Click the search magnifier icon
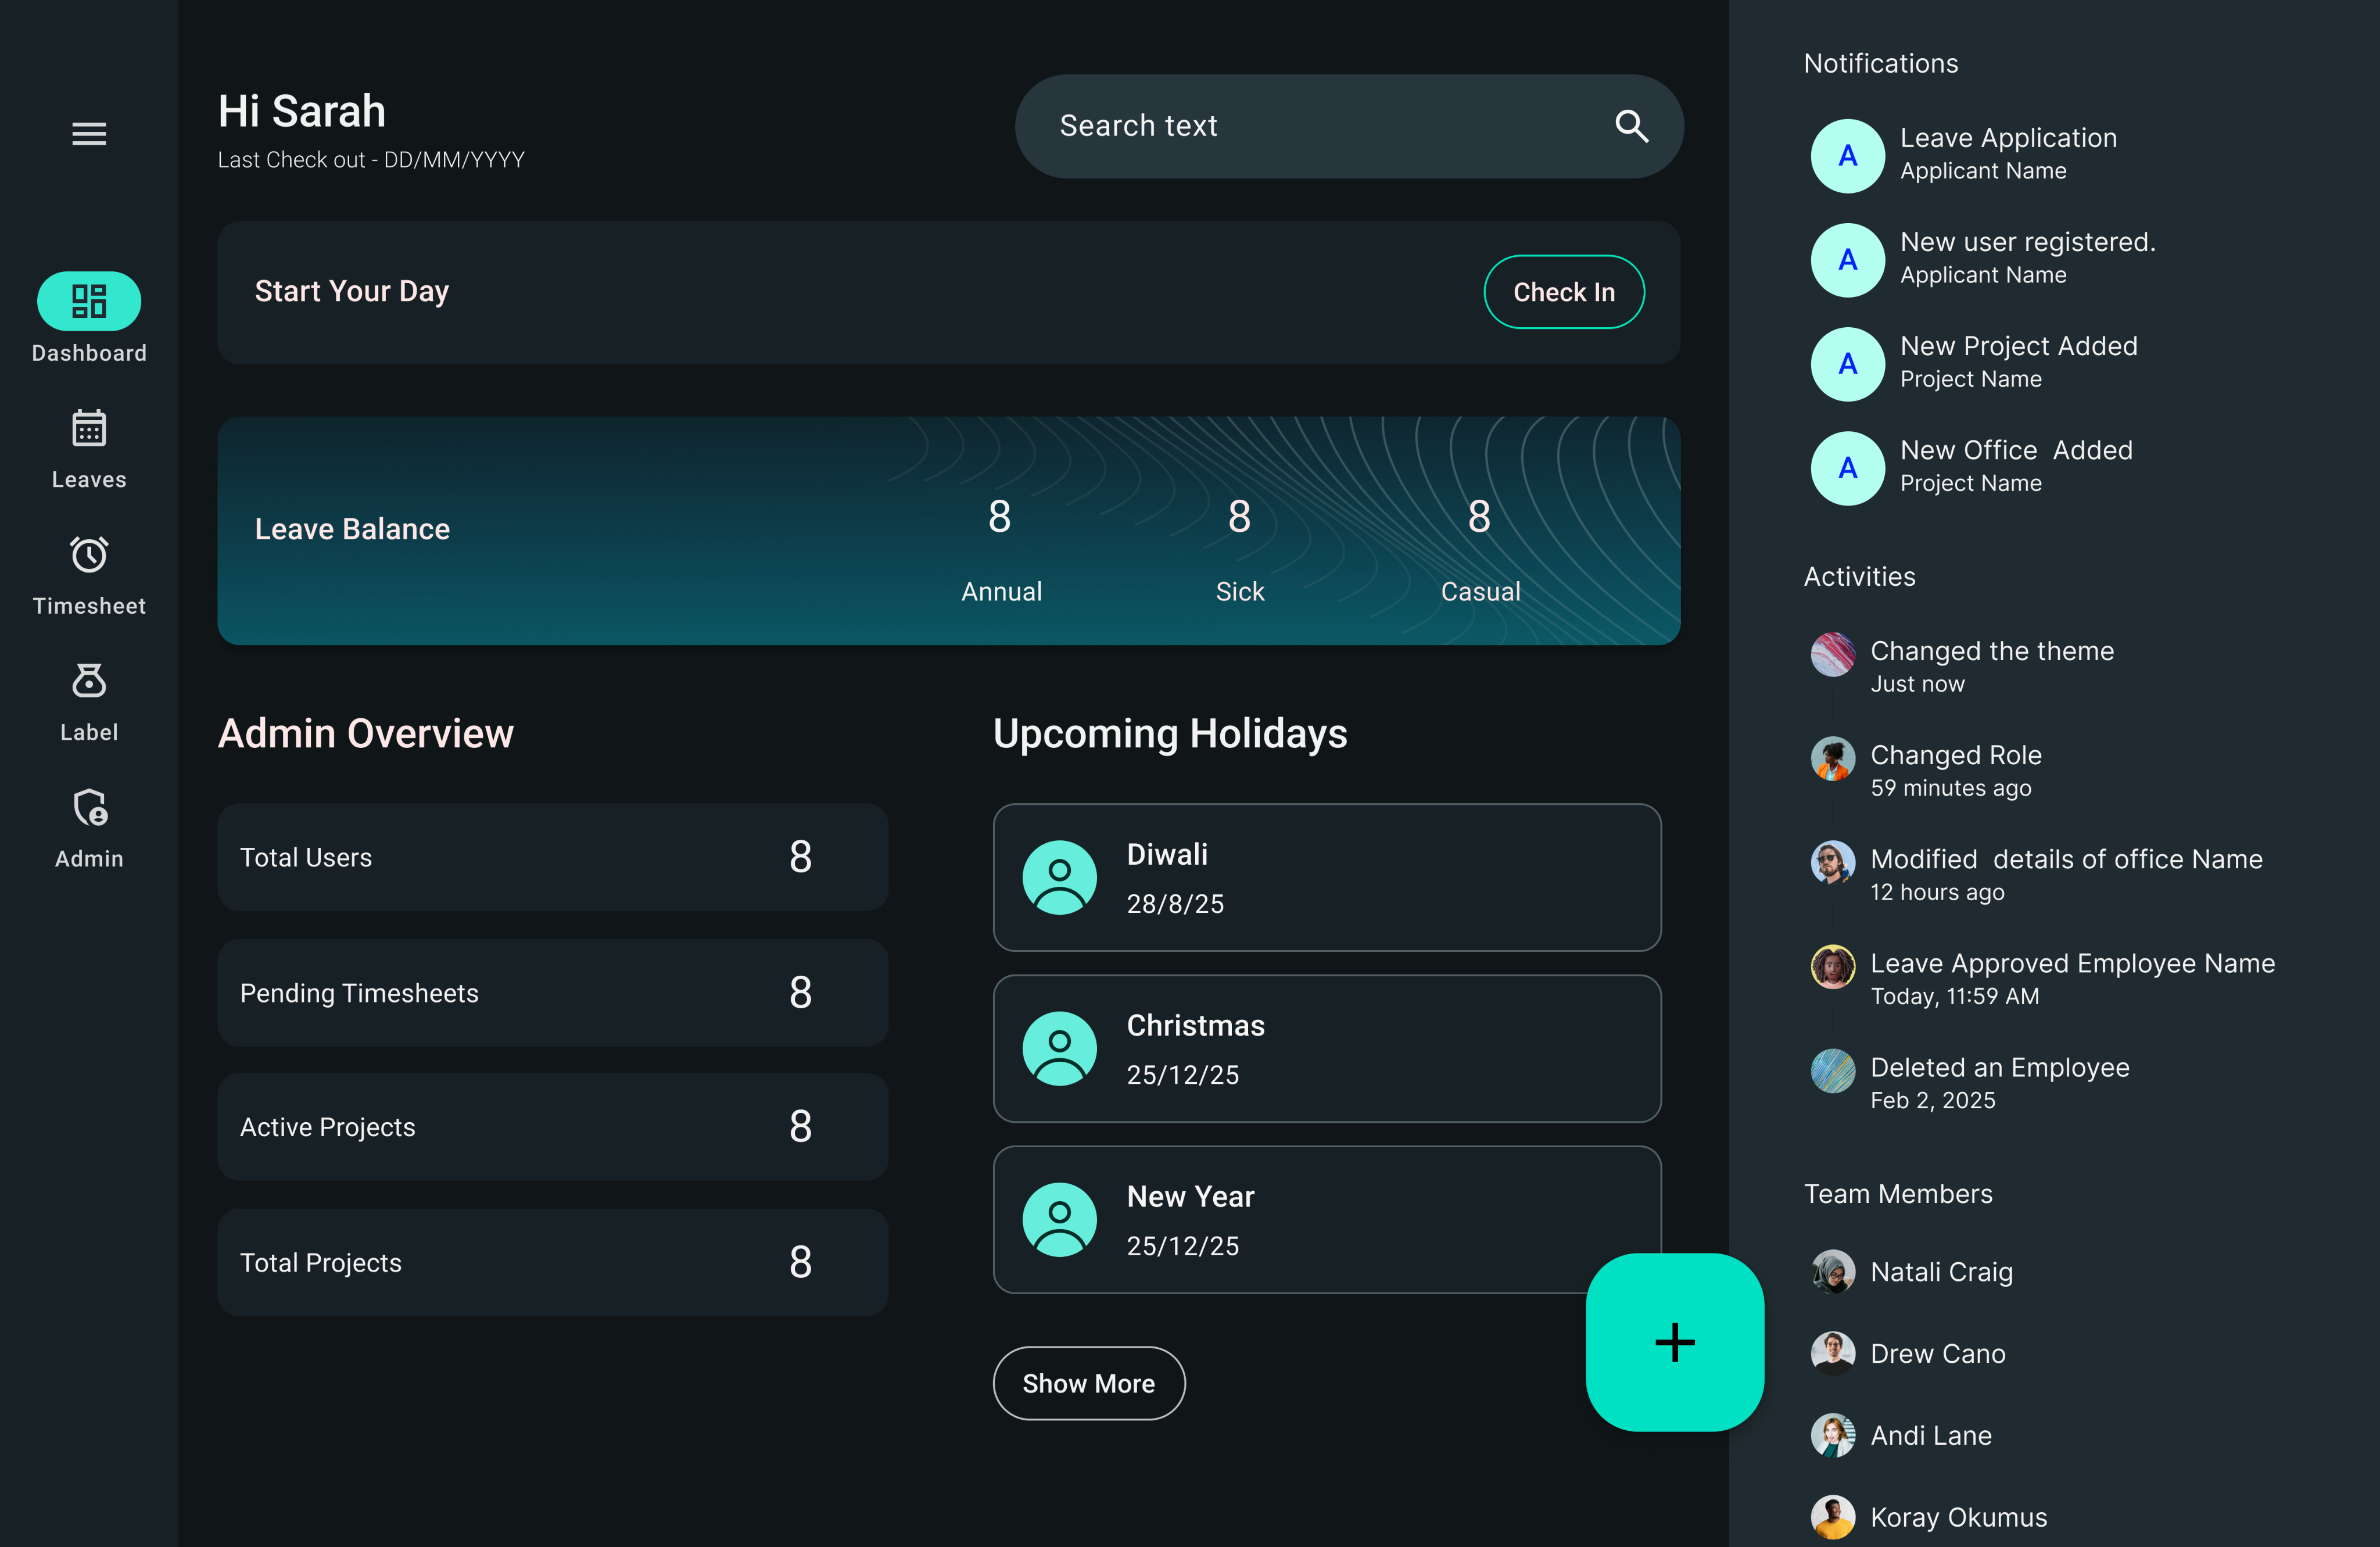The image size is (2380, 1547). (x=1631, y=126)
